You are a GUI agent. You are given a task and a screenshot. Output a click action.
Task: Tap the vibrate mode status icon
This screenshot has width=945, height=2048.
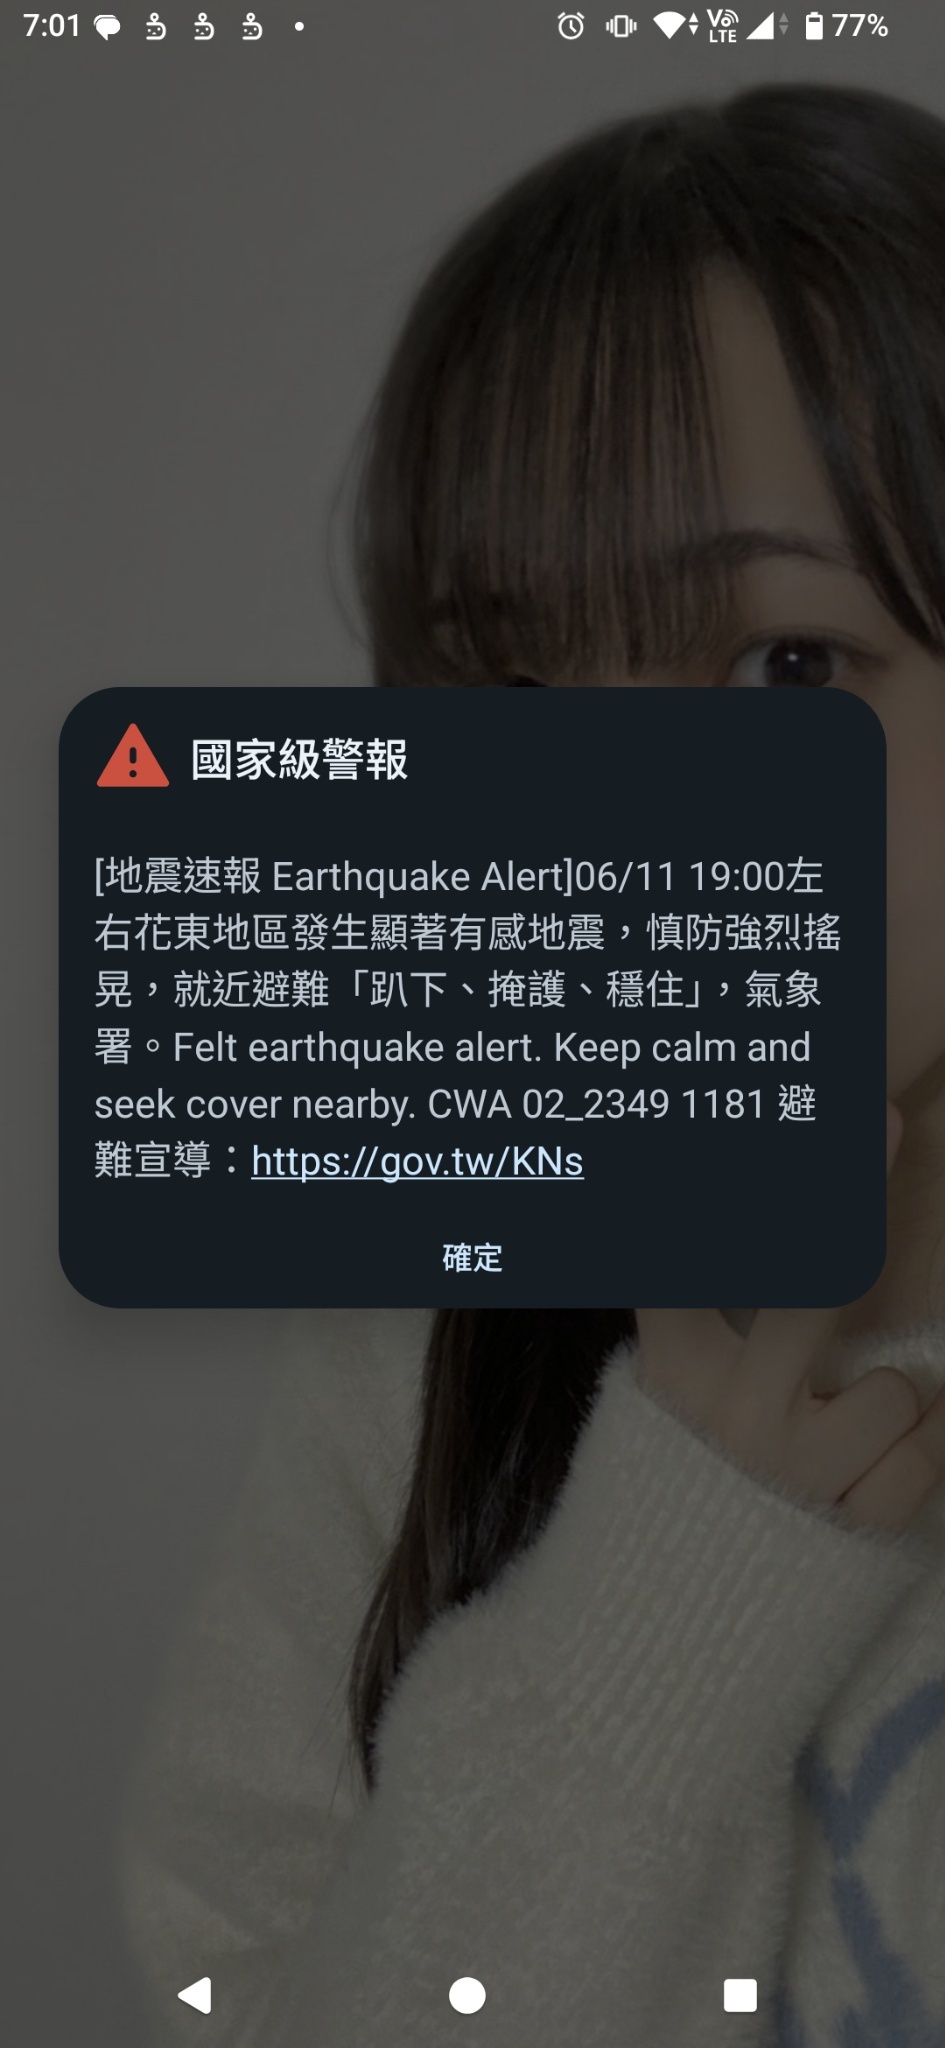coord(621,26)
